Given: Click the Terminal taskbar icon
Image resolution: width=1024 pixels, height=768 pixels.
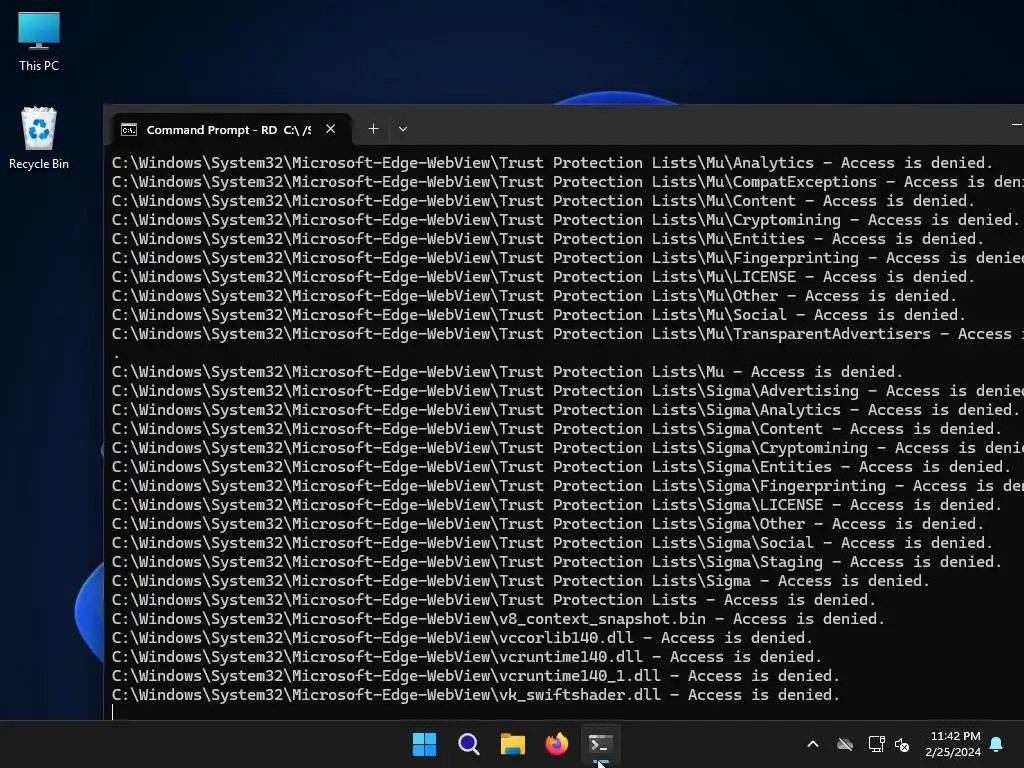Looking at the screenshot, I should click(x=600, y=744).
